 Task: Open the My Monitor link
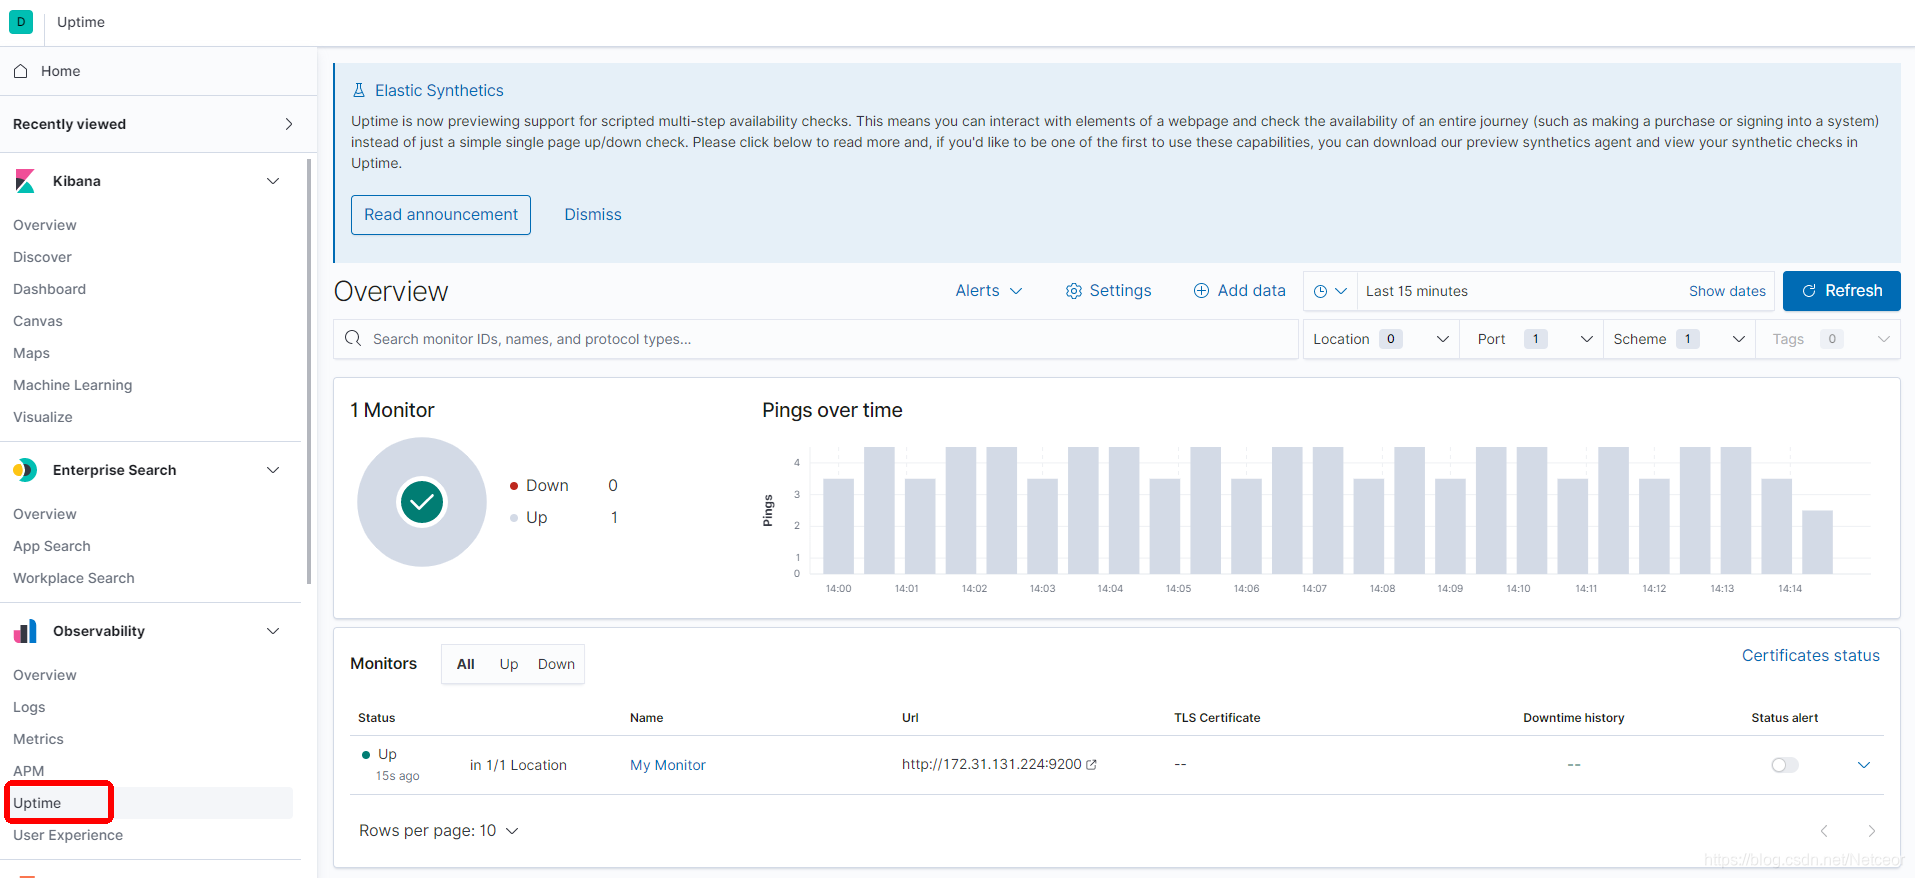click(668, 765)
